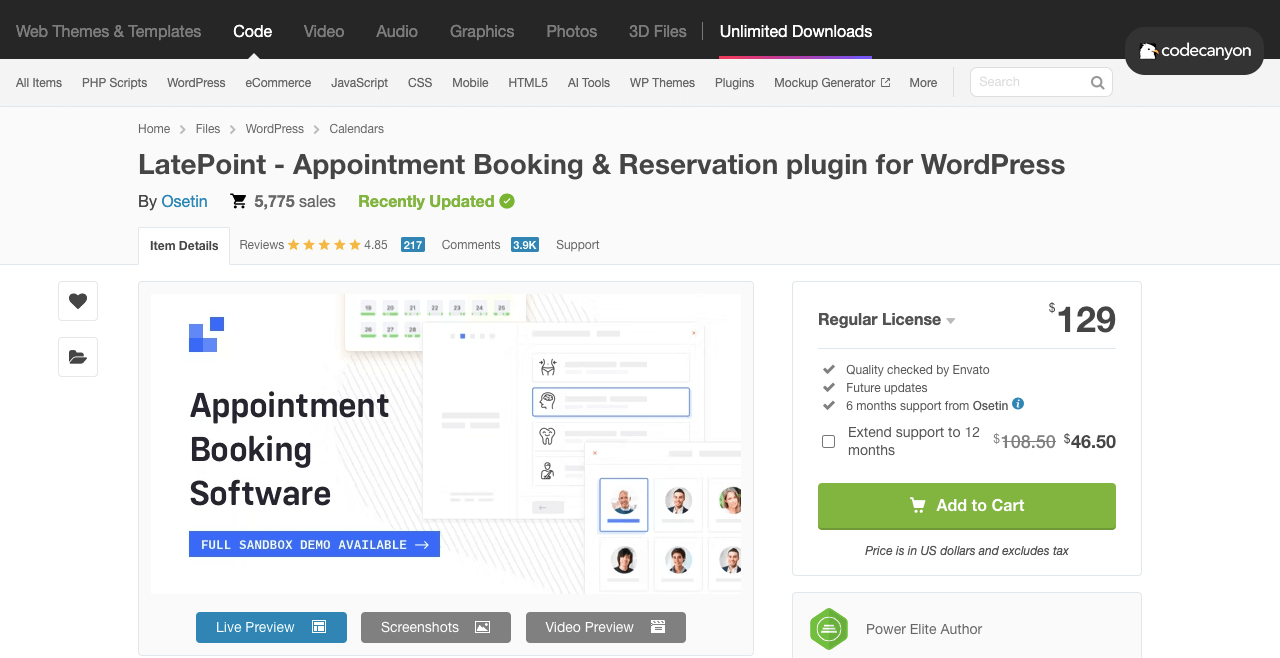Browse JavaScript category
1280x658 pixels.
(x=360, y=83)
